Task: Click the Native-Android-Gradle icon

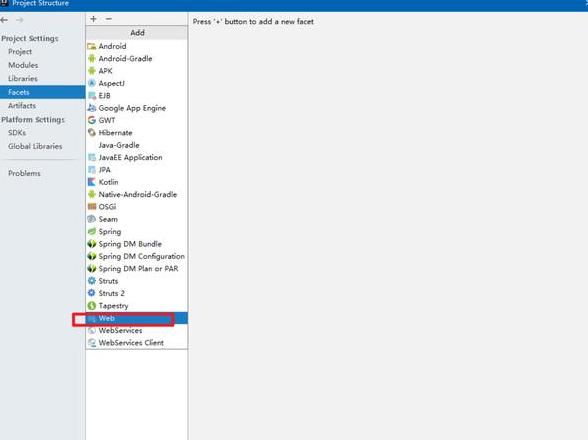Action: (x=92, y=194)
